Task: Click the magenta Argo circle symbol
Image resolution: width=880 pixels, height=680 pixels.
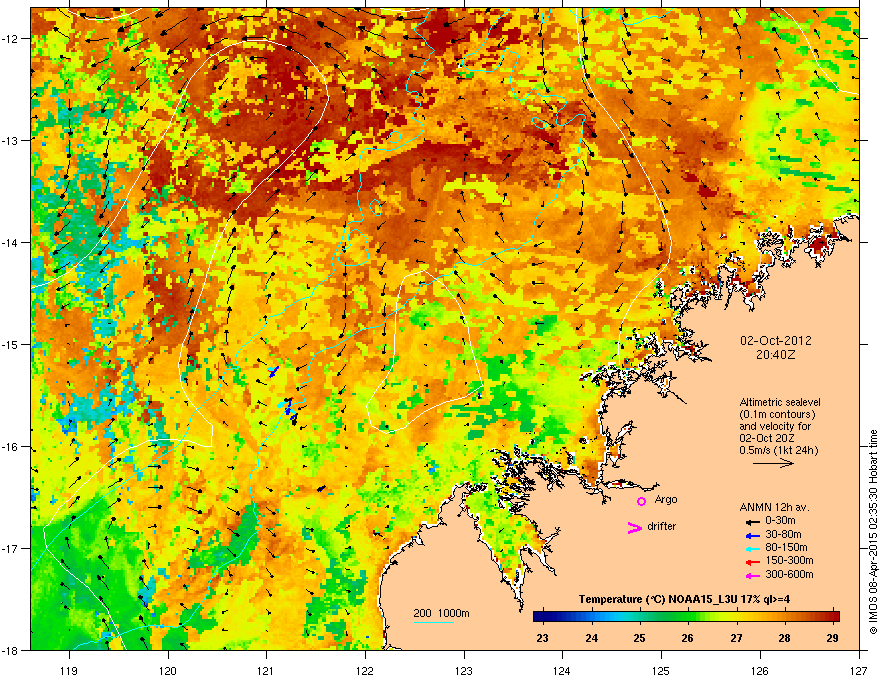Action: click(641, 501)
